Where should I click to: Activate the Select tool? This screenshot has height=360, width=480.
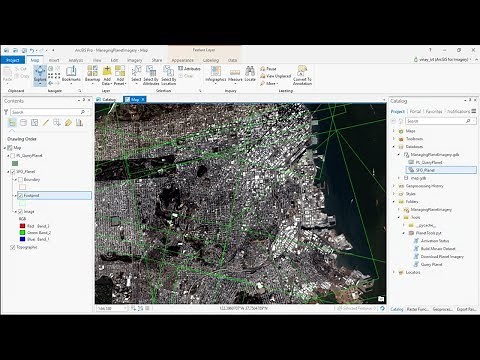pyautogui.click(x=136, y=74)
